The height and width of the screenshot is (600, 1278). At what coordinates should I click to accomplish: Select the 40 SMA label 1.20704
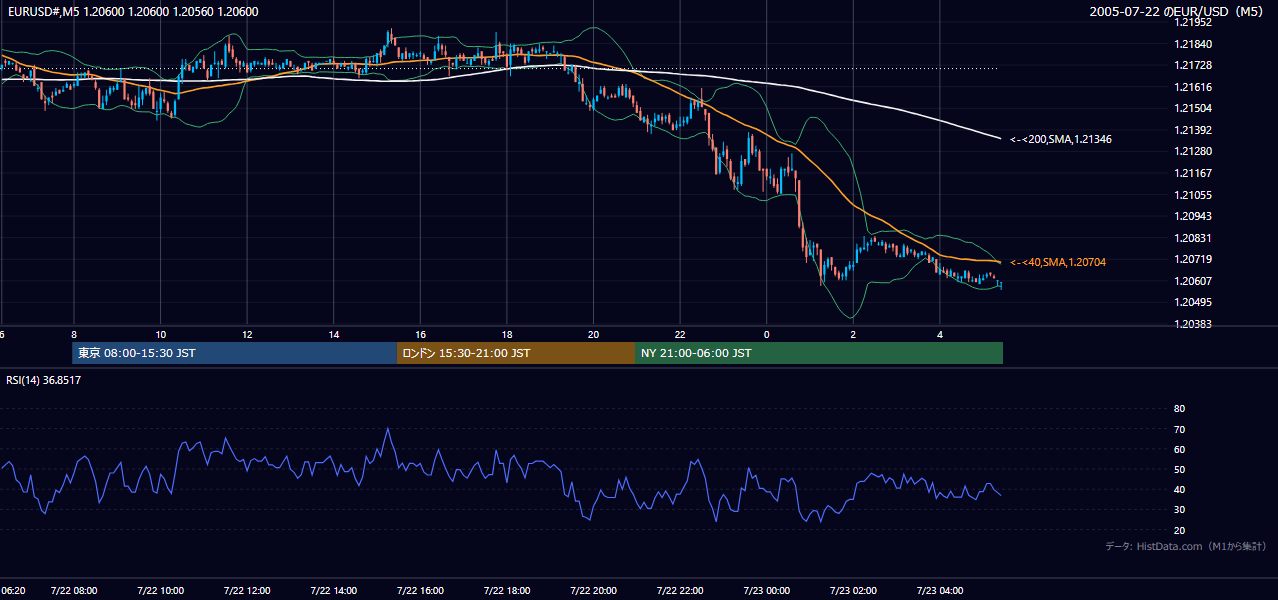(1058, 262)
